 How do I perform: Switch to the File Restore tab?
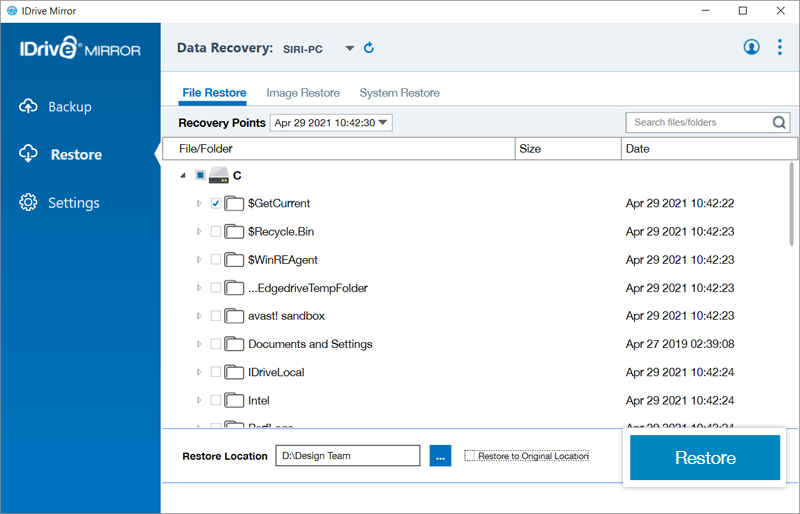point(214,93)
